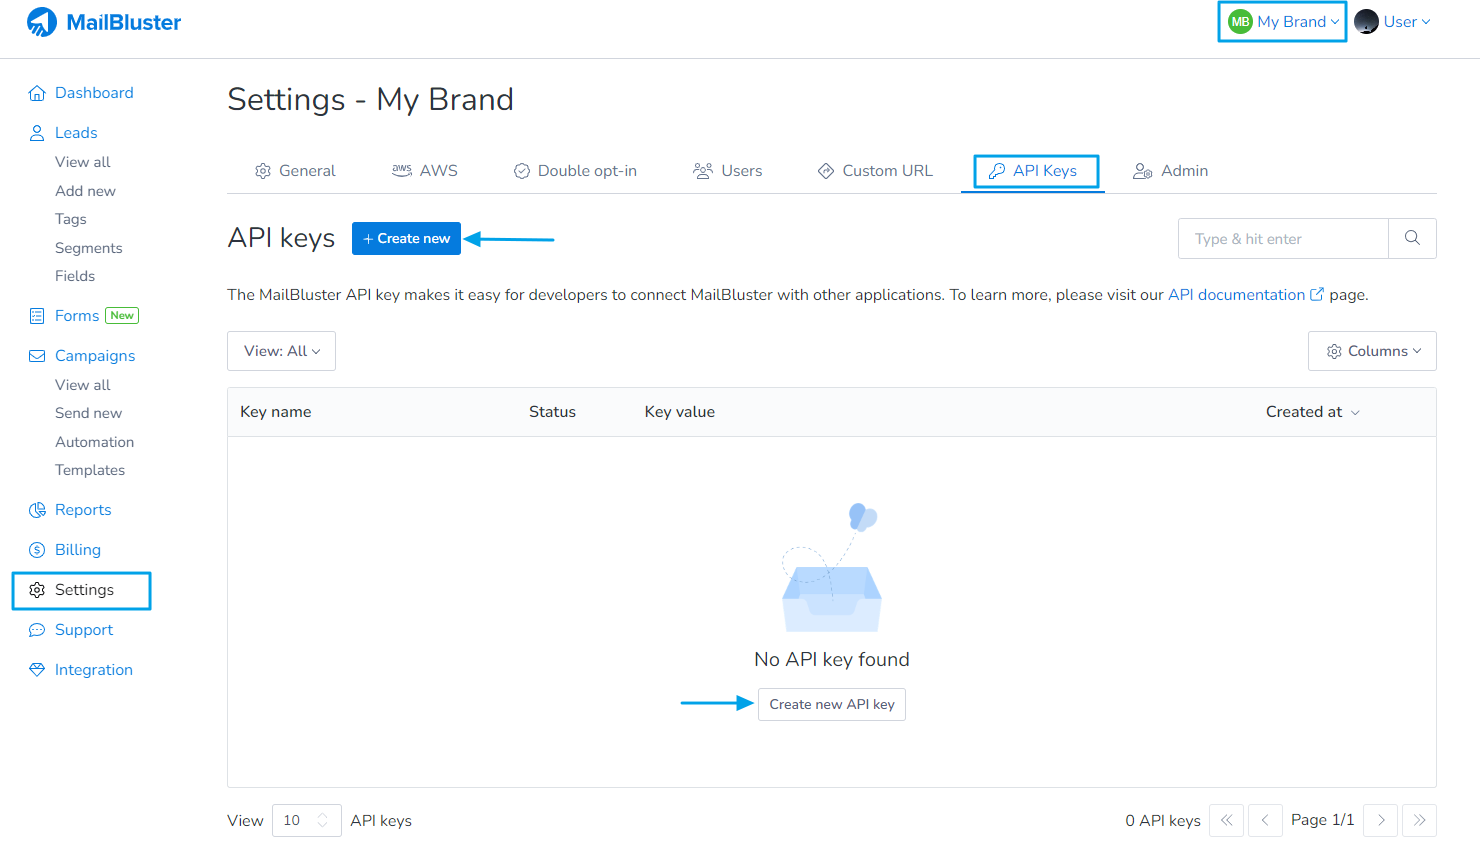The height and width of the screenshot is (855, 1480).
Task: Click the MailBluster logo icon
Action: coord(42,22)
